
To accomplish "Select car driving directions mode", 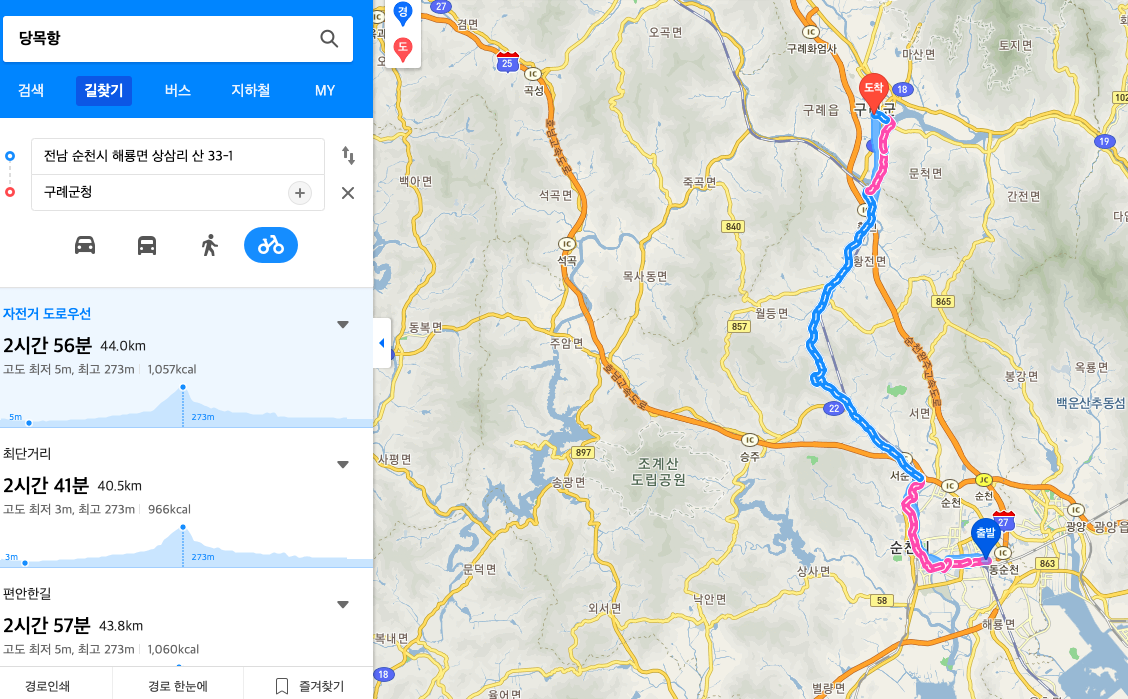I will click(x=85, y=245).
